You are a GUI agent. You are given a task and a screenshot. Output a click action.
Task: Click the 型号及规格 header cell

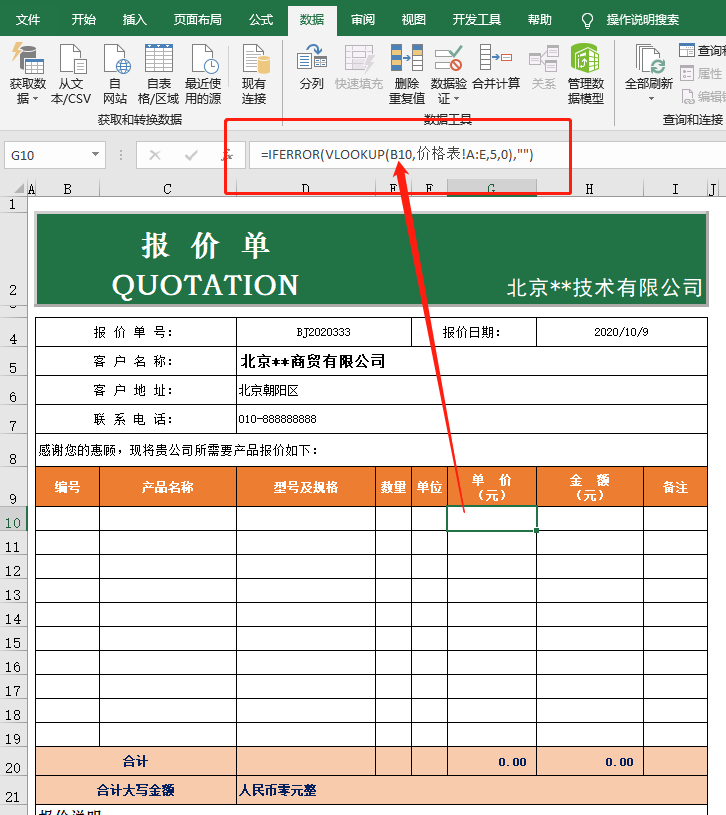coord(306,487)
